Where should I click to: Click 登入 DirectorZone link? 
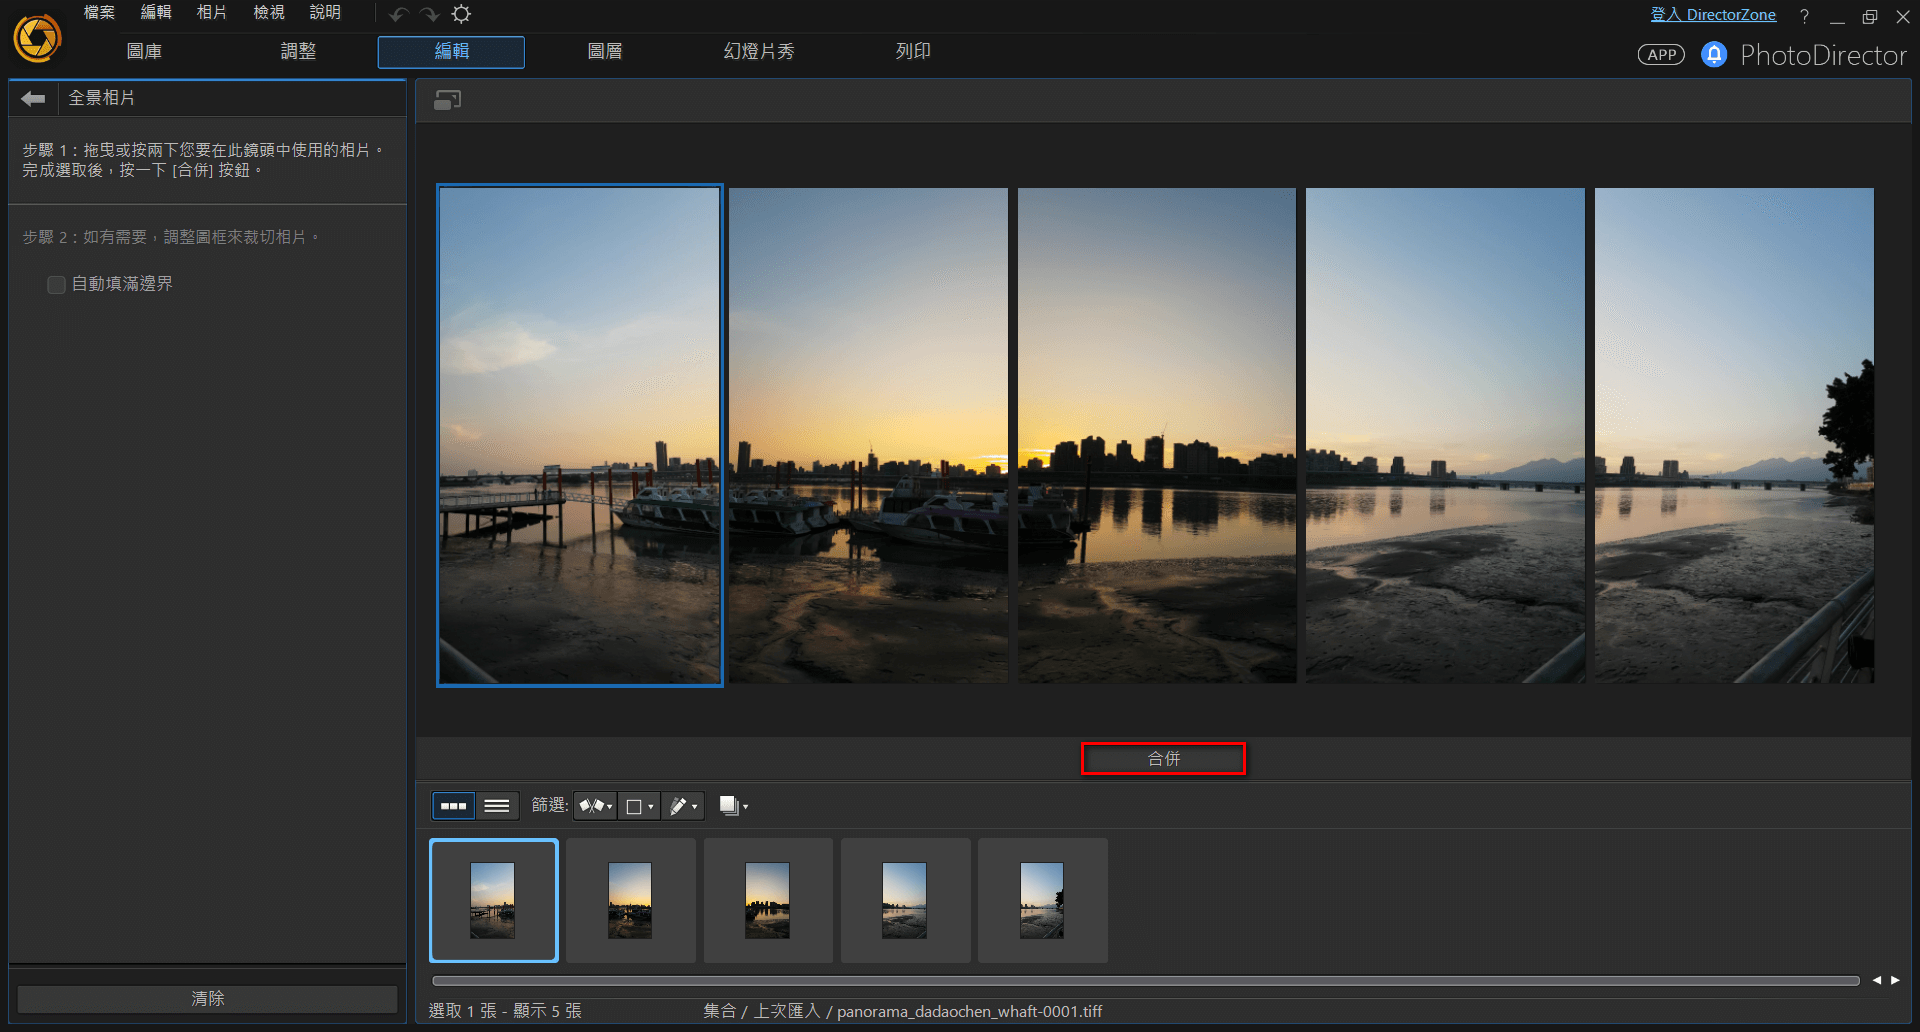click(x=1713, y=15)
